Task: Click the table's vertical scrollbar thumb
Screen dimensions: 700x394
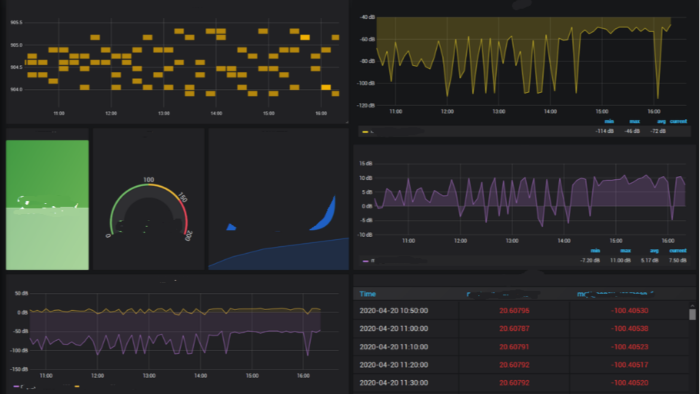Action: 692,314
